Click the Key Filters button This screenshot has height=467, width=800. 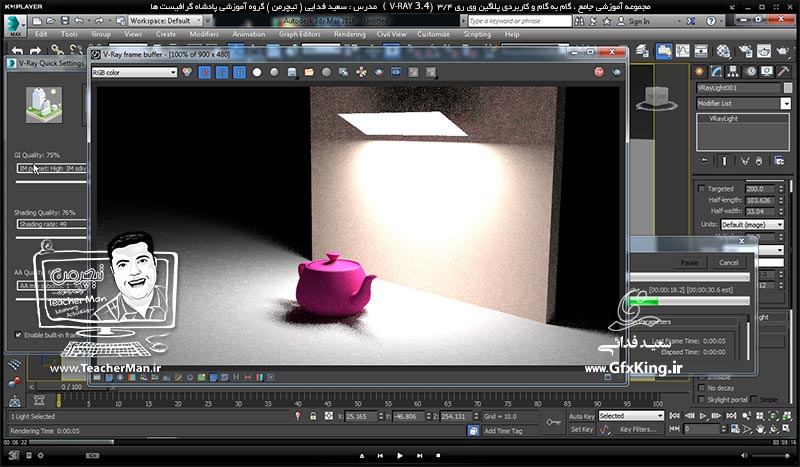(x=638, y=429)
